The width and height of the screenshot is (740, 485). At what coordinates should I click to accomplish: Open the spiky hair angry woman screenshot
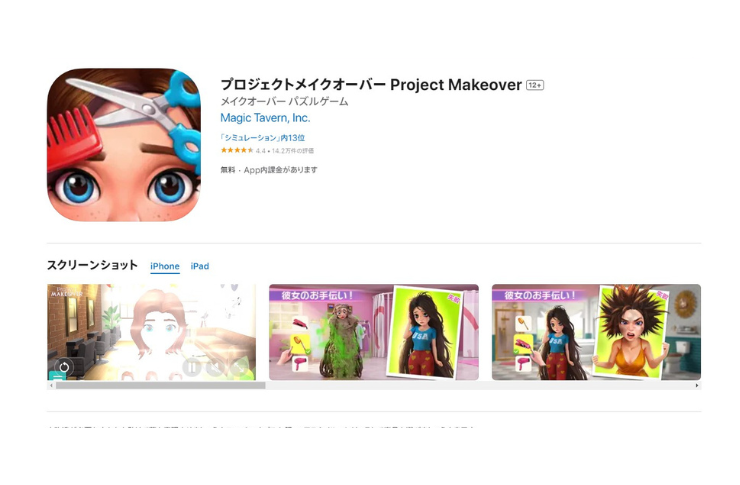596,332
